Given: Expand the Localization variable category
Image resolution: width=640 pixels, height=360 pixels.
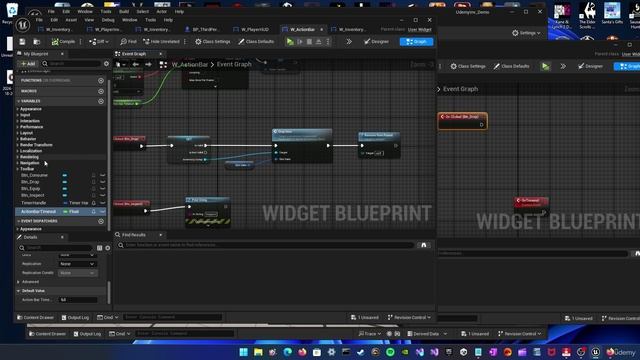Looking at the screenshot, I should click(x=18, y=151).
